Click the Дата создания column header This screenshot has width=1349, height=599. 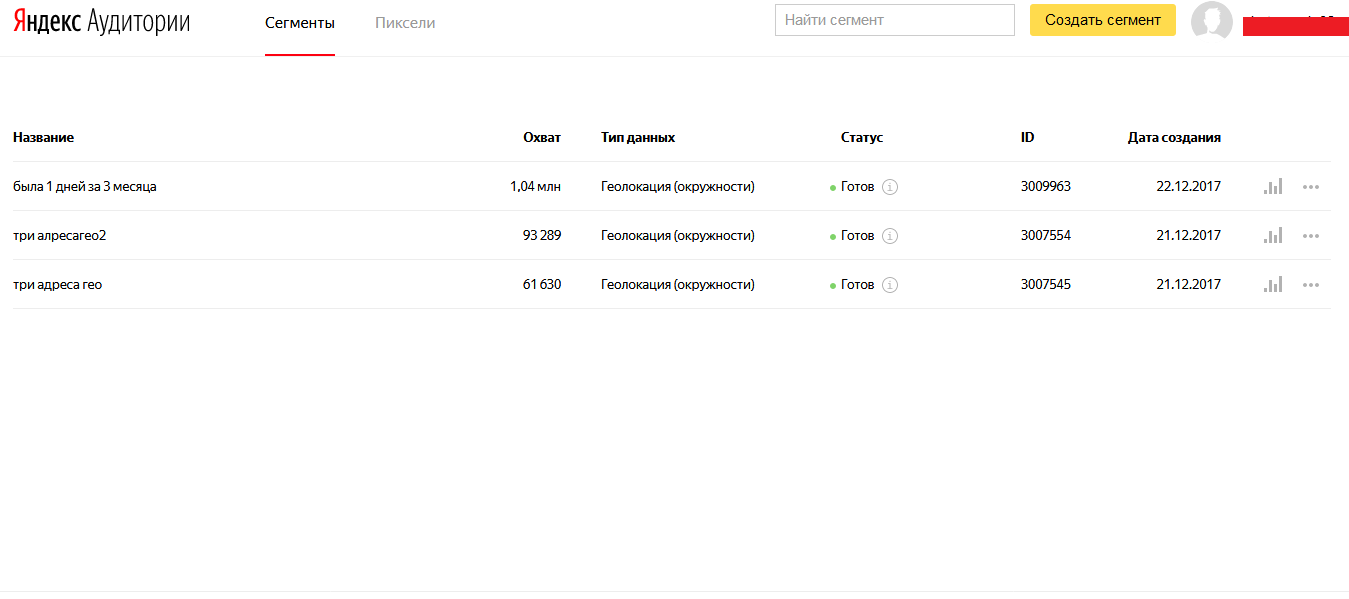1174,137
